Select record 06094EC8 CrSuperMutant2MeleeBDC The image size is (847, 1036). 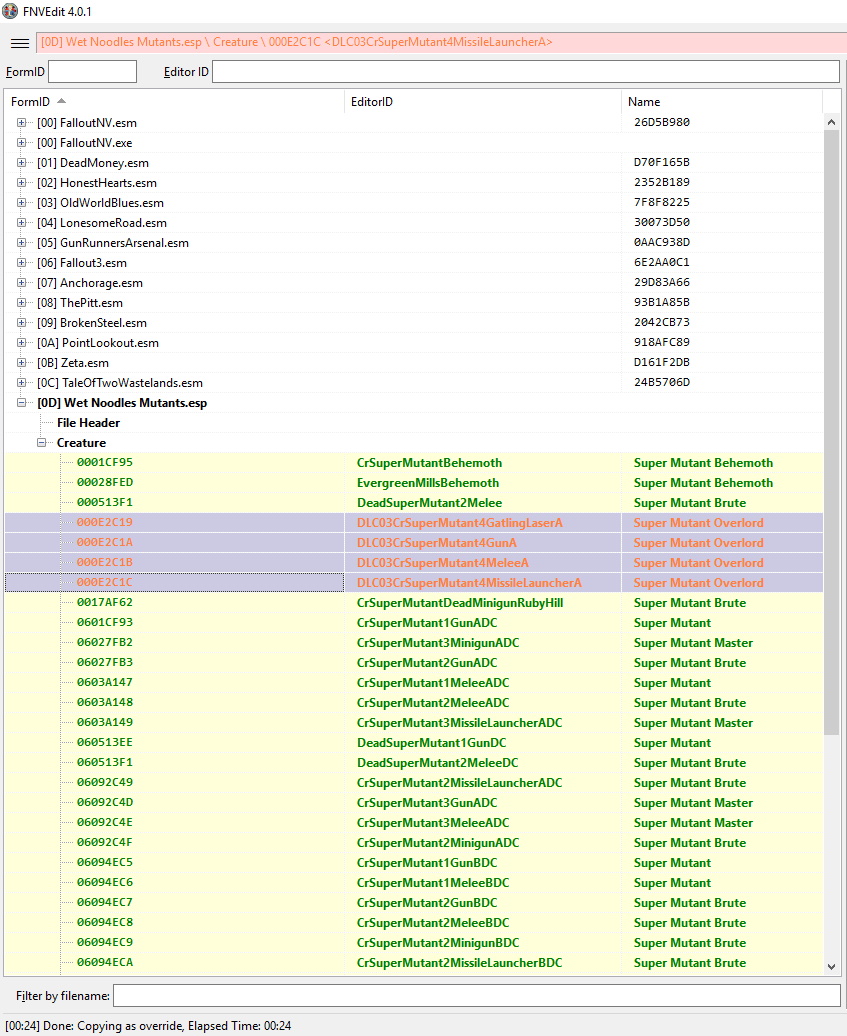(x=414, y=922)
